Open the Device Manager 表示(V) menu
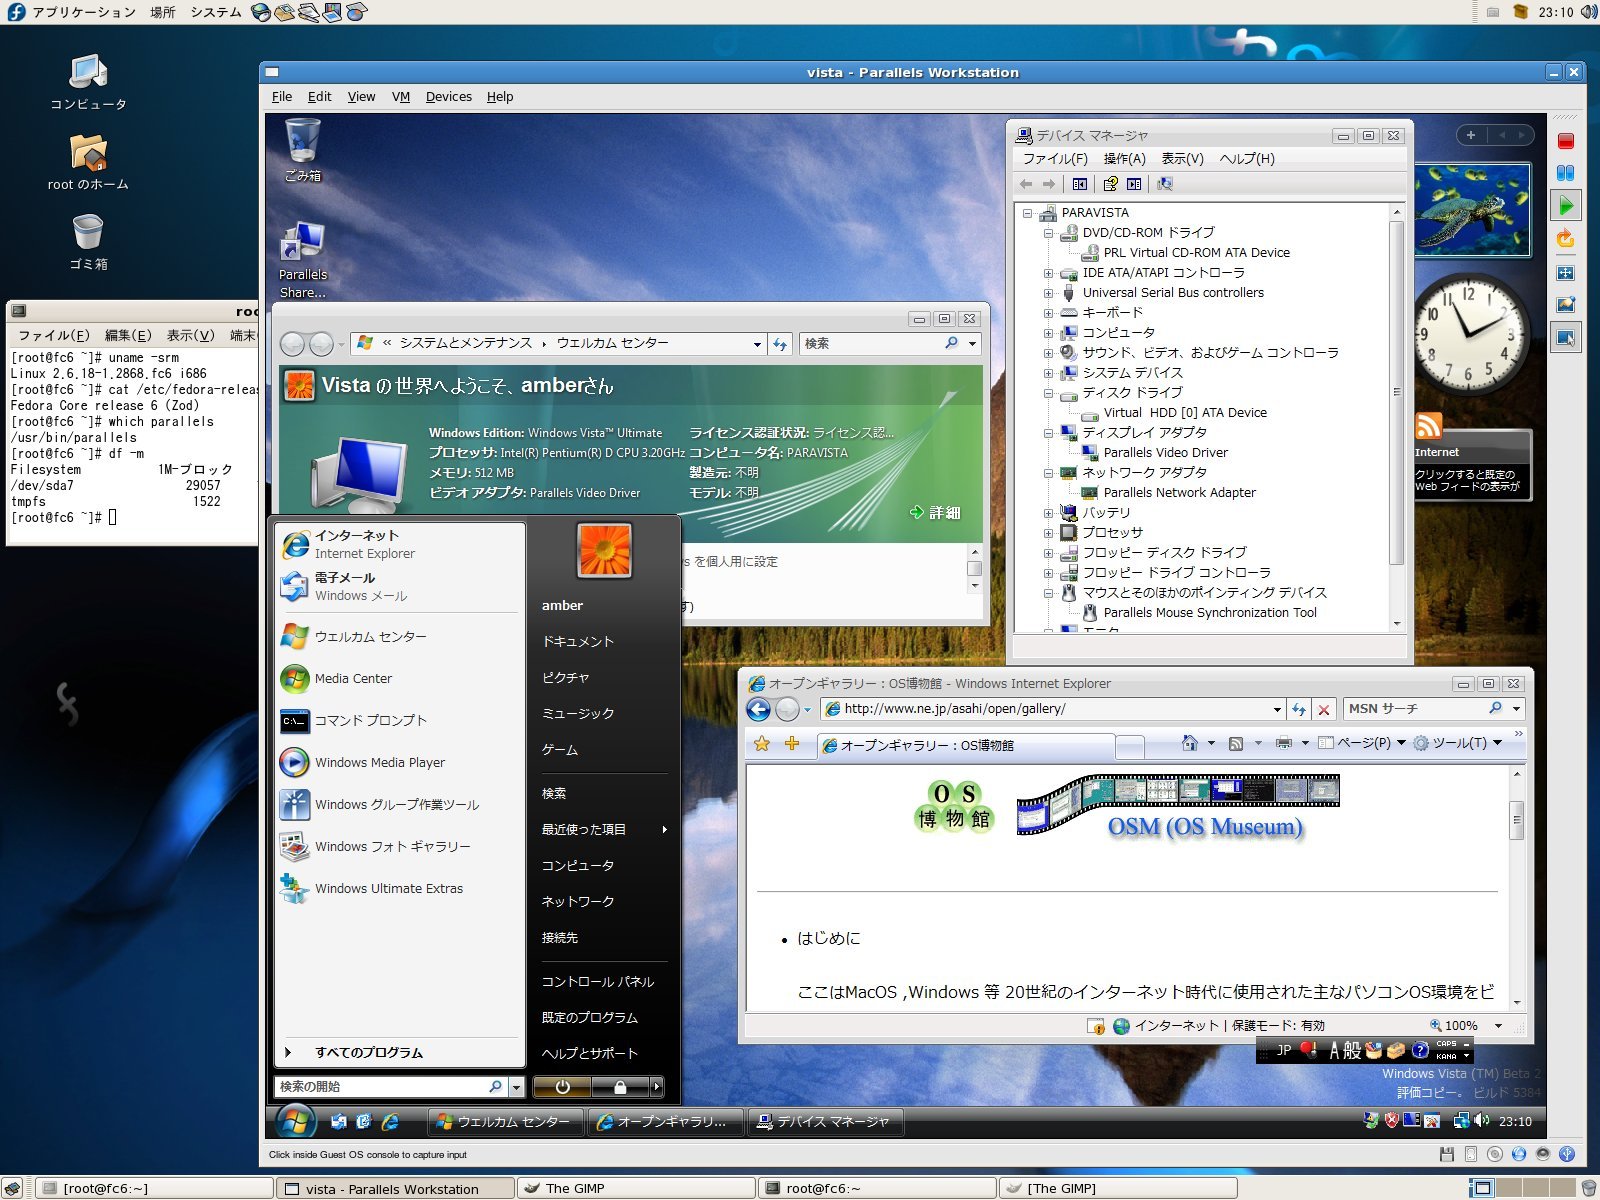 (x=1182, y=159)
